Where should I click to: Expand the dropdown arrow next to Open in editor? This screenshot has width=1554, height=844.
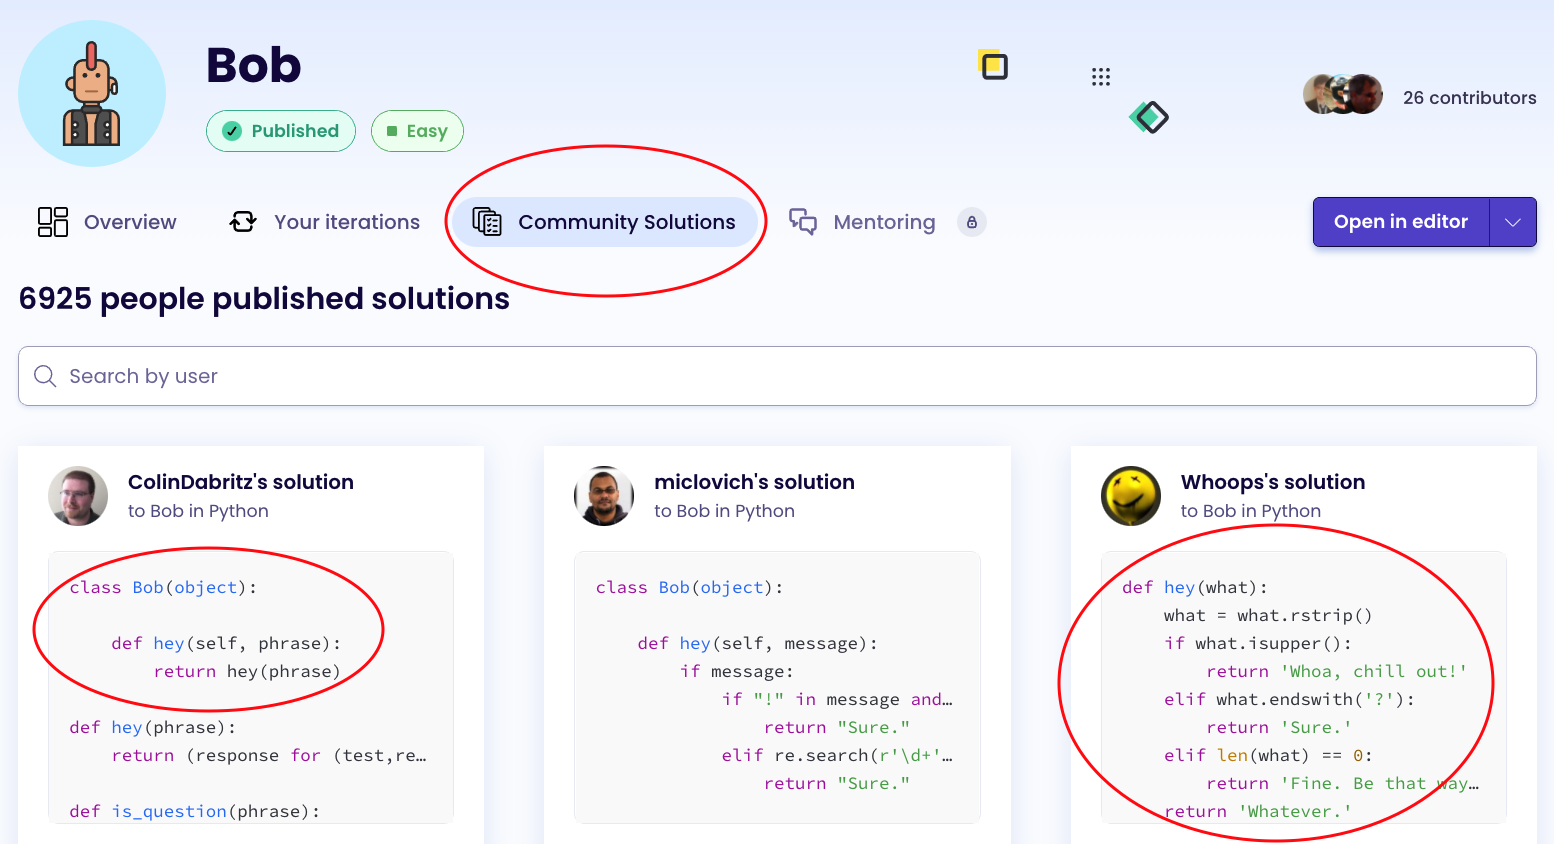[x=1513, y=222]
